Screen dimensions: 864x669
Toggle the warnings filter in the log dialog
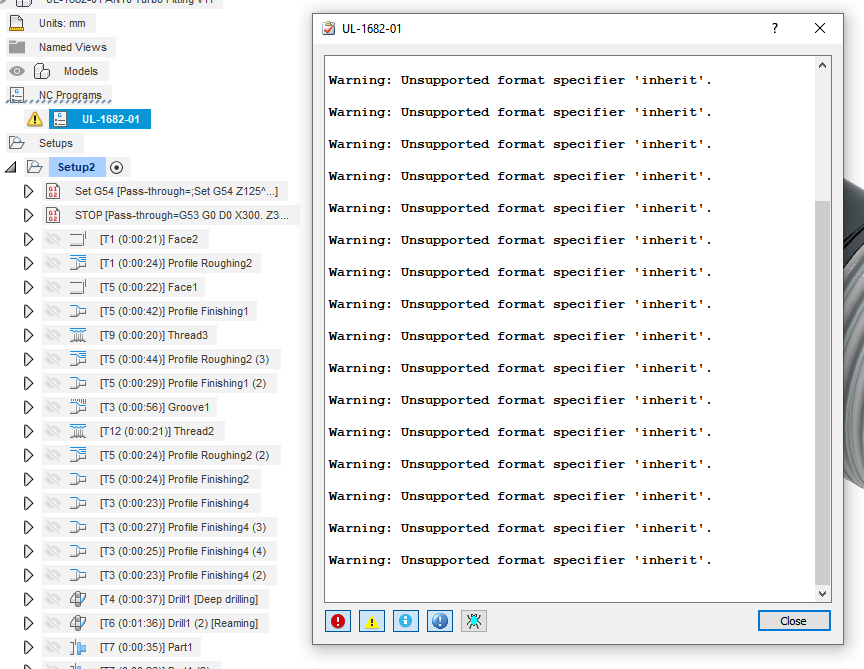point(372,621)
